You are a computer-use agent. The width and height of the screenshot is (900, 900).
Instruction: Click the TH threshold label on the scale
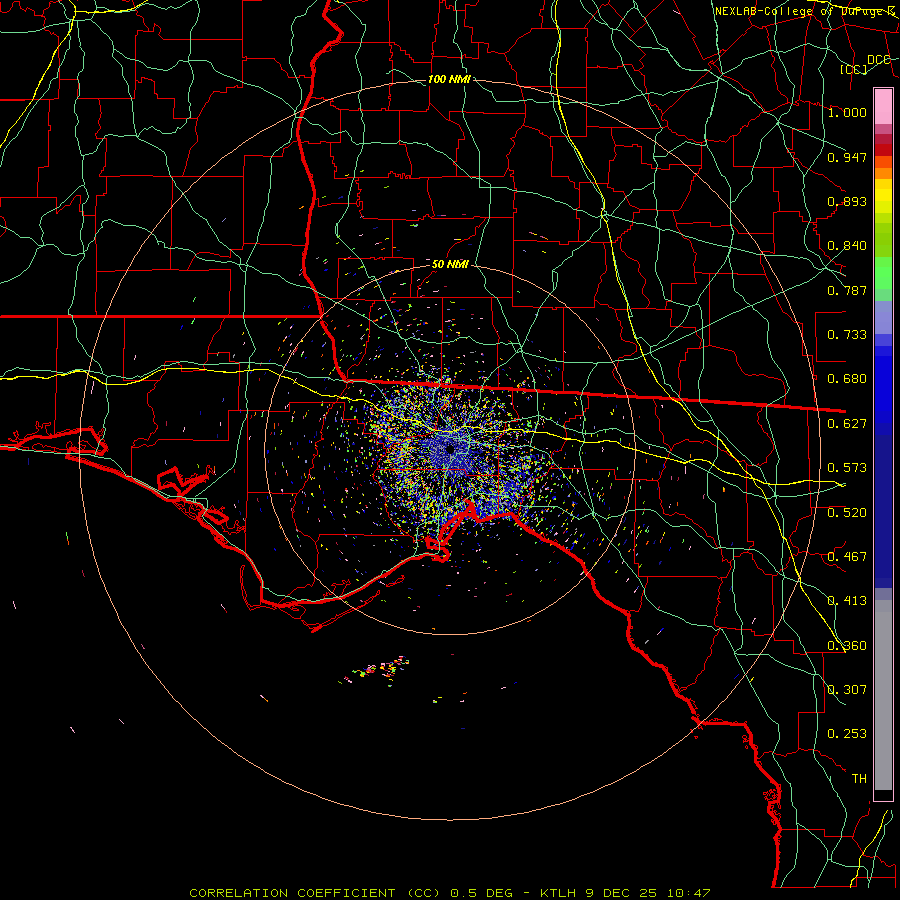859,779
